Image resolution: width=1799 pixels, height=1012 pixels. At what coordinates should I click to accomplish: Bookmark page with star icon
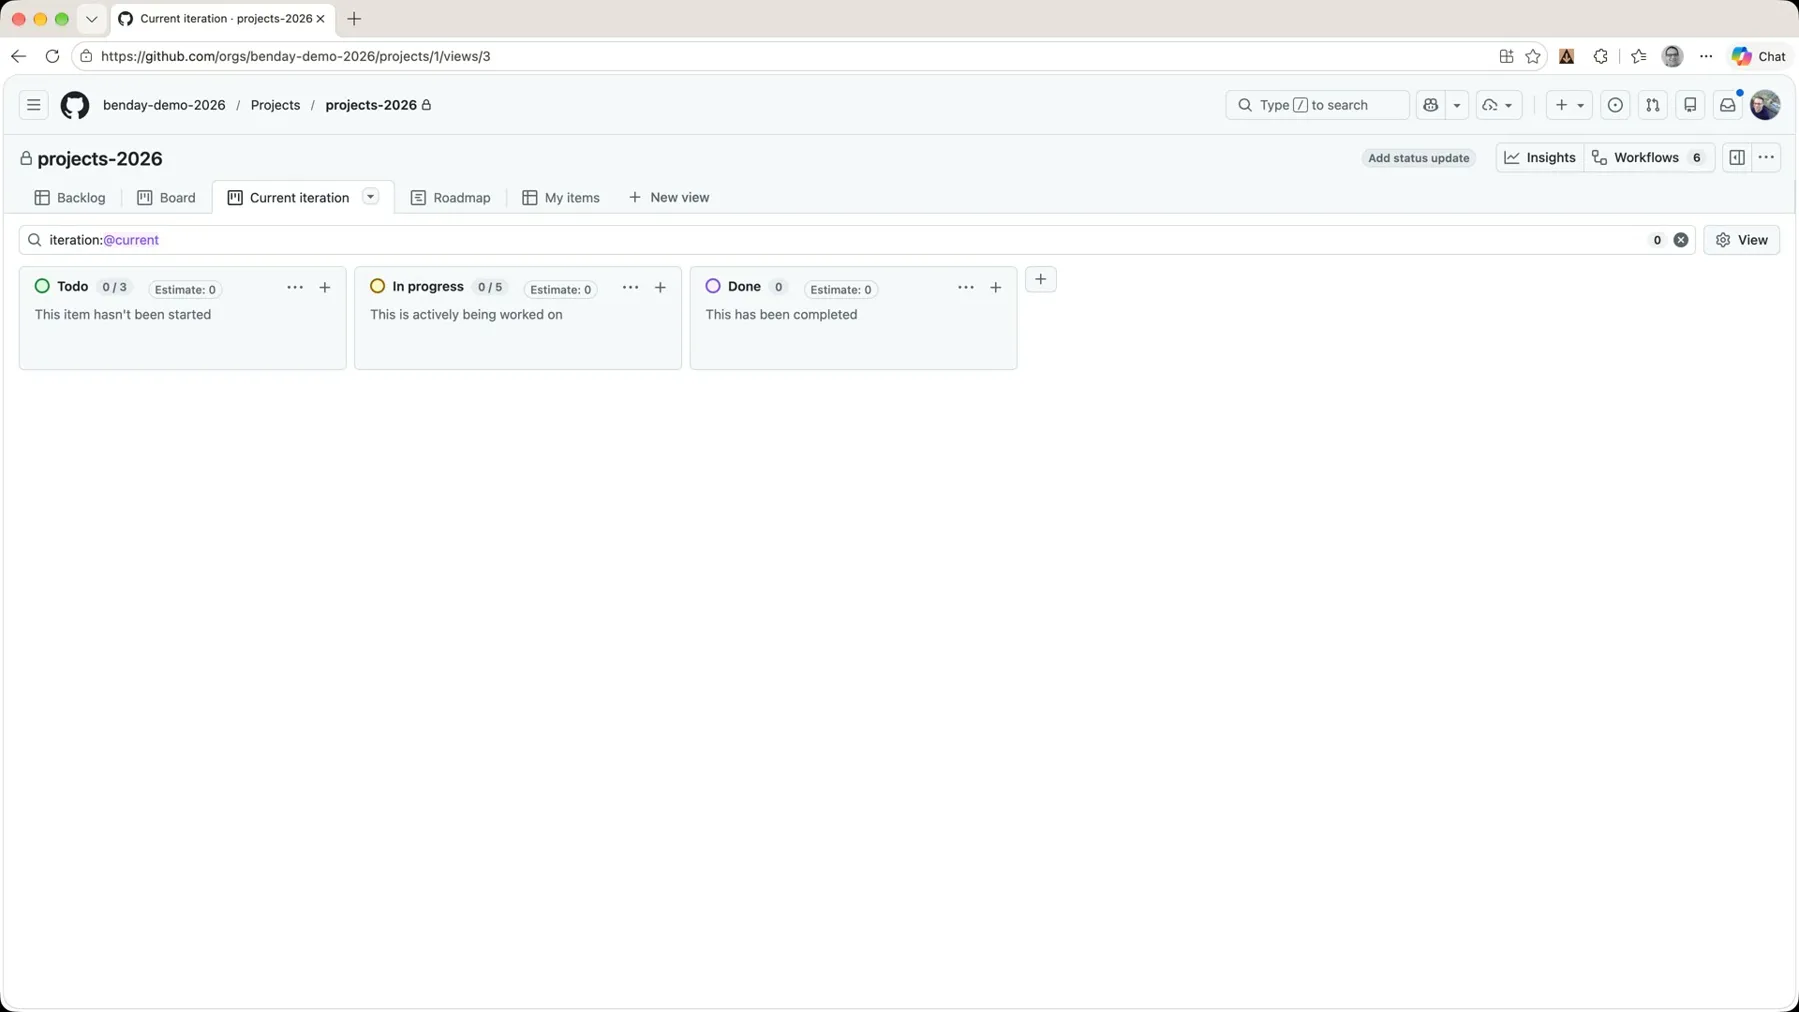(x=1533, y=56)
